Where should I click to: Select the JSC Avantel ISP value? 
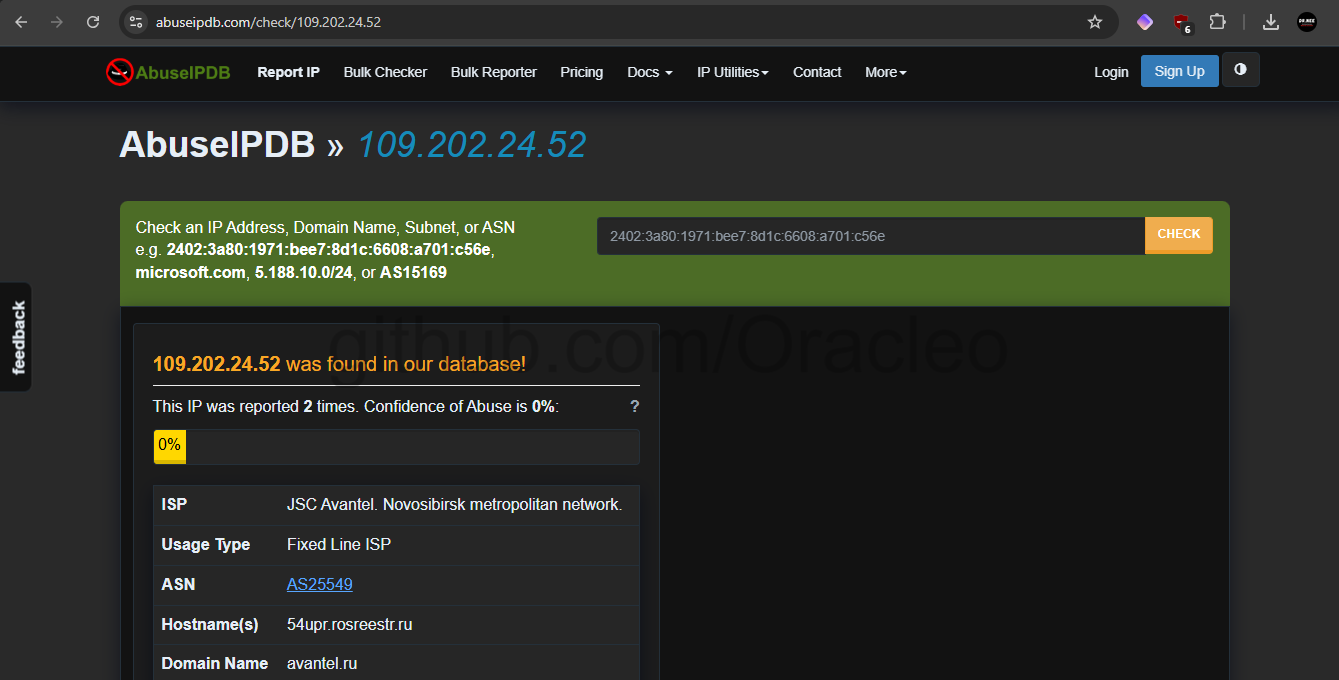pyautogui.click(x=455, y=504)
